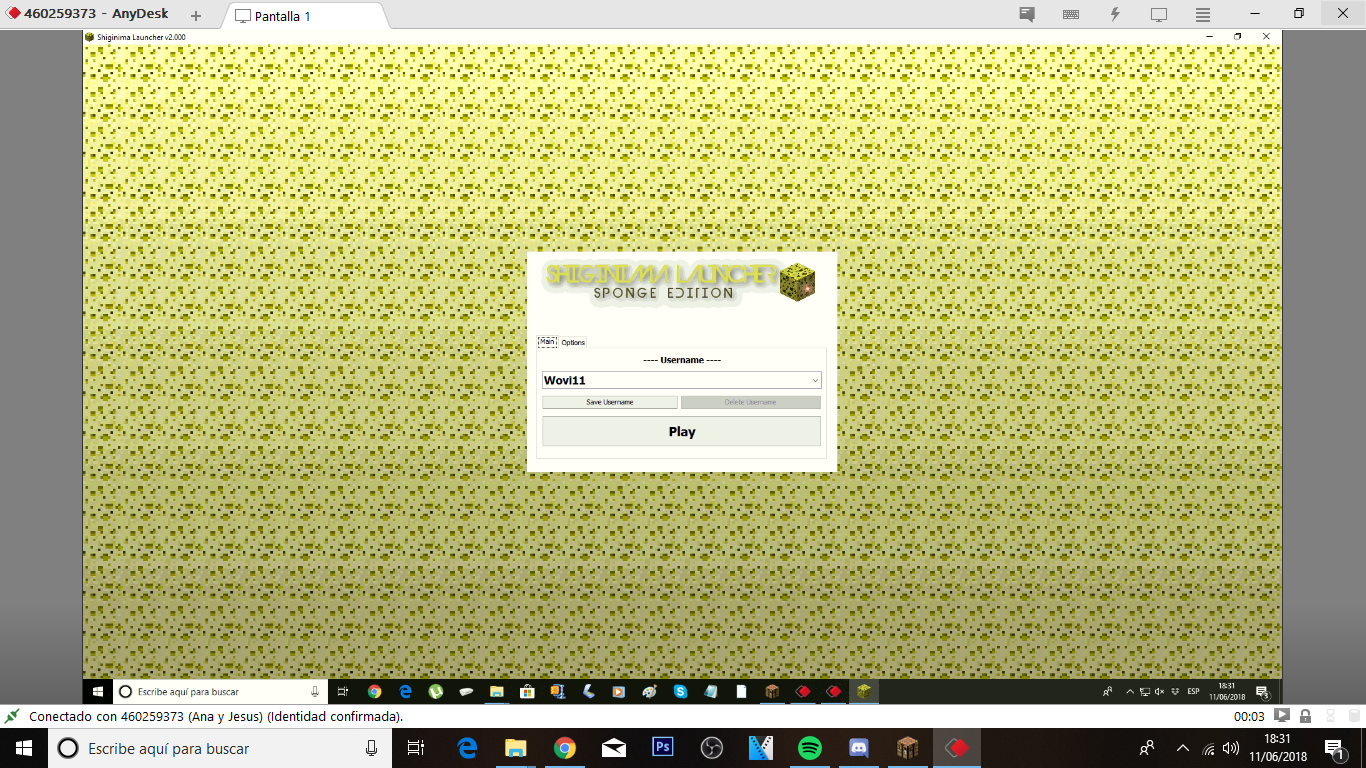Open the username dropdown arrow
1366x768 pixels.
click(815, 381)
